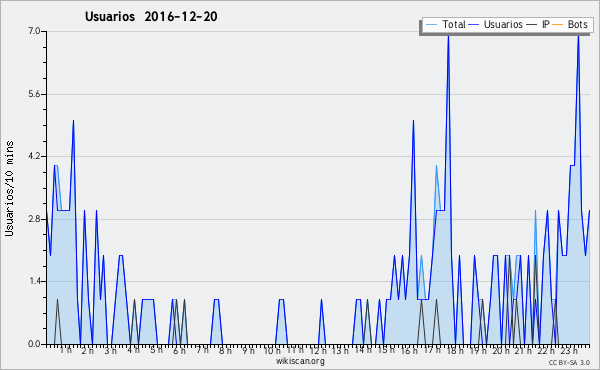Click the '10 h' x-axis label
Screen dimensions: 600x370
(x=272, y=350)
